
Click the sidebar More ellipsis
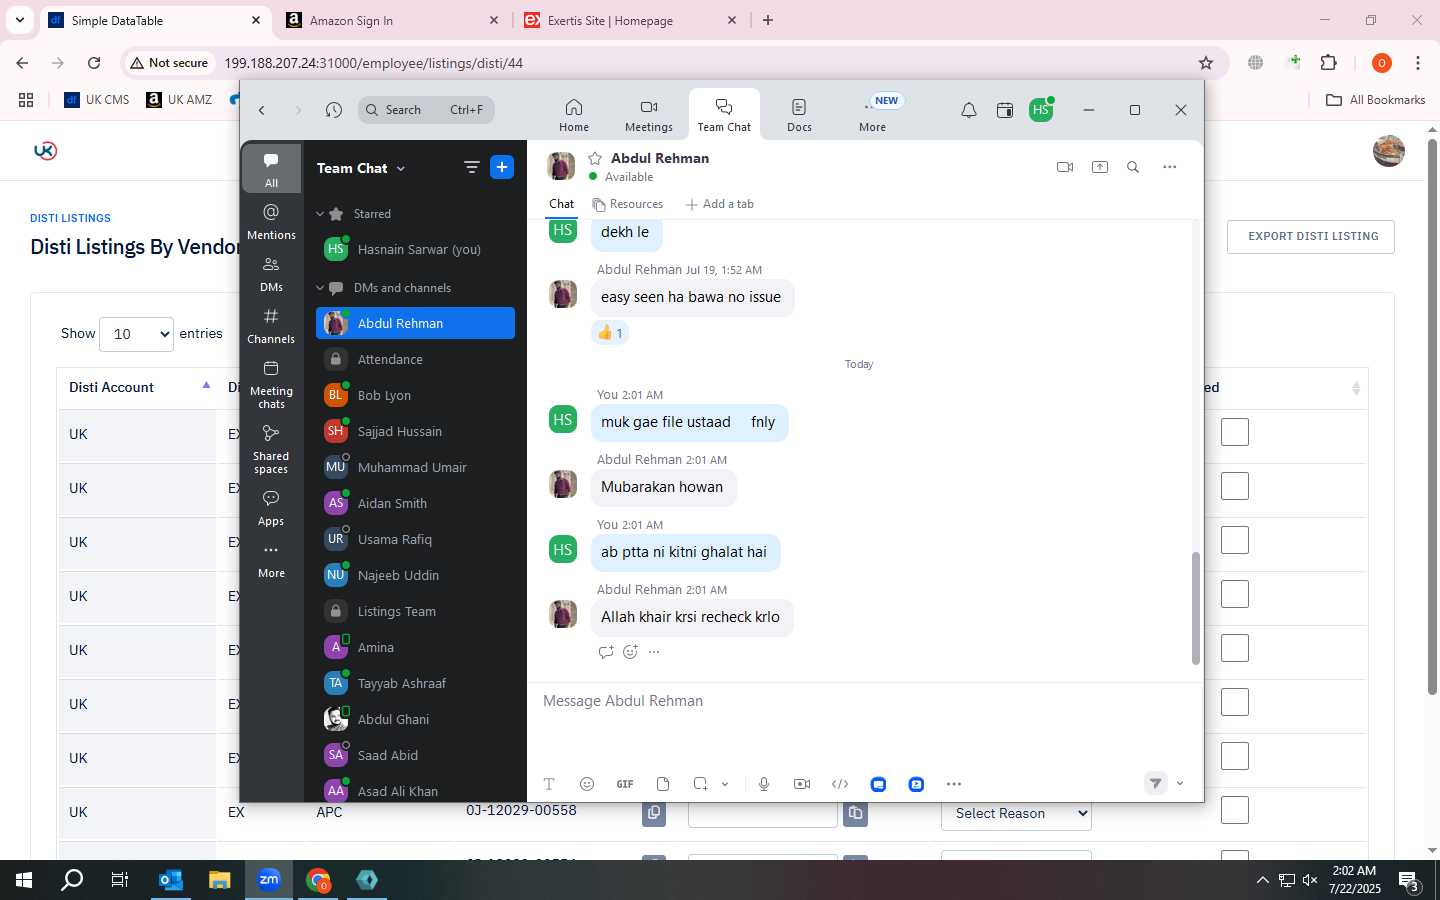pos(271,559)
